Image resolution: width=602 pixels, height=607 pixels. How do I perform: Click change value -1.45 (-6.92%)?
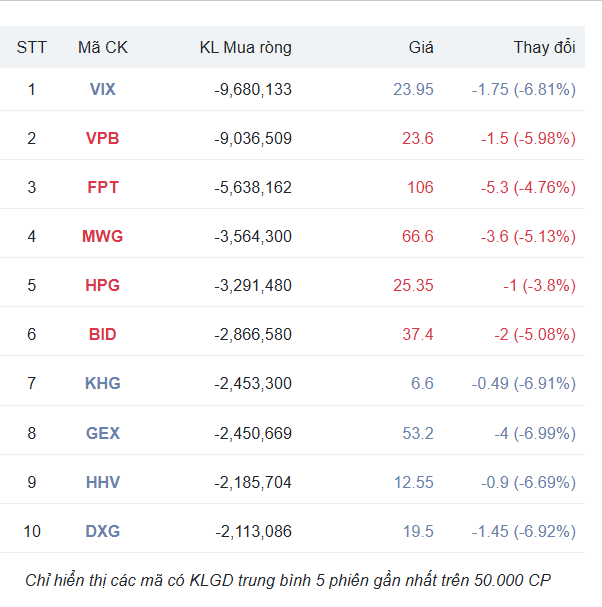pyautogui.click(x=523, y=532)
